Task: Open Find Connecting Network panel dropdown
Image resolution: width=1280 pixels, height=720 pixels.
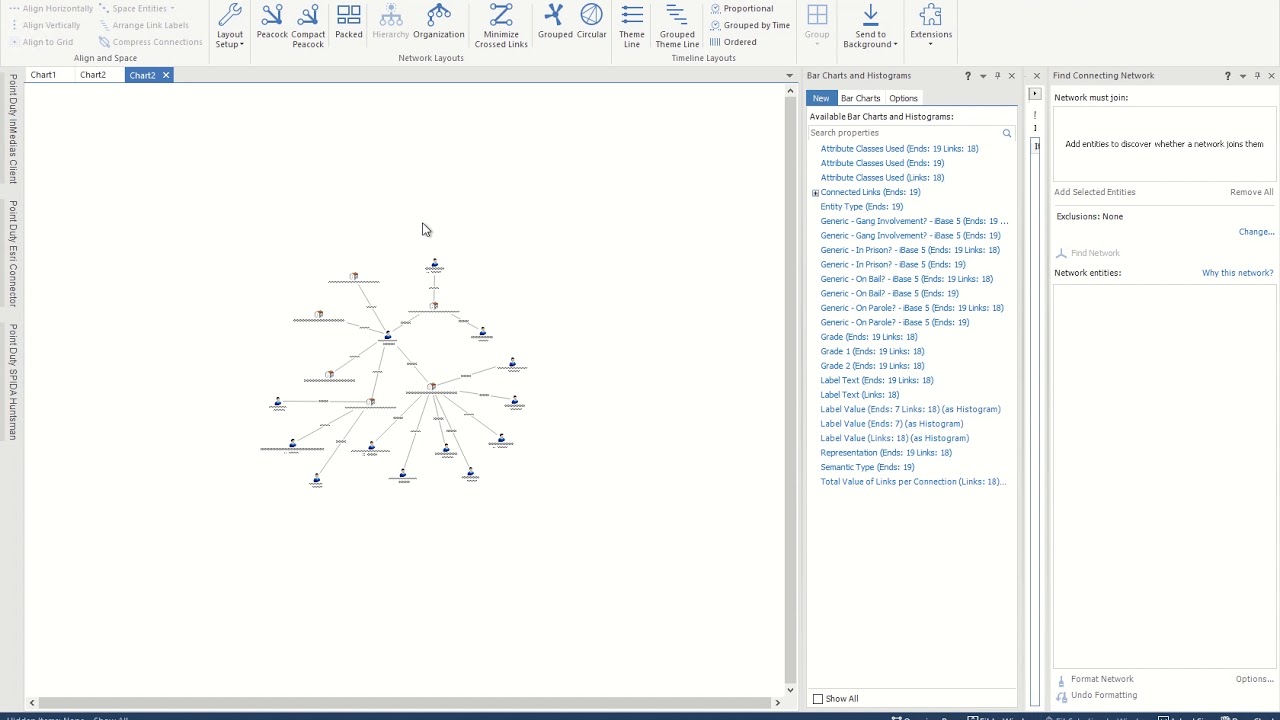Action: pyautogui.click(x=1243, y=76)
